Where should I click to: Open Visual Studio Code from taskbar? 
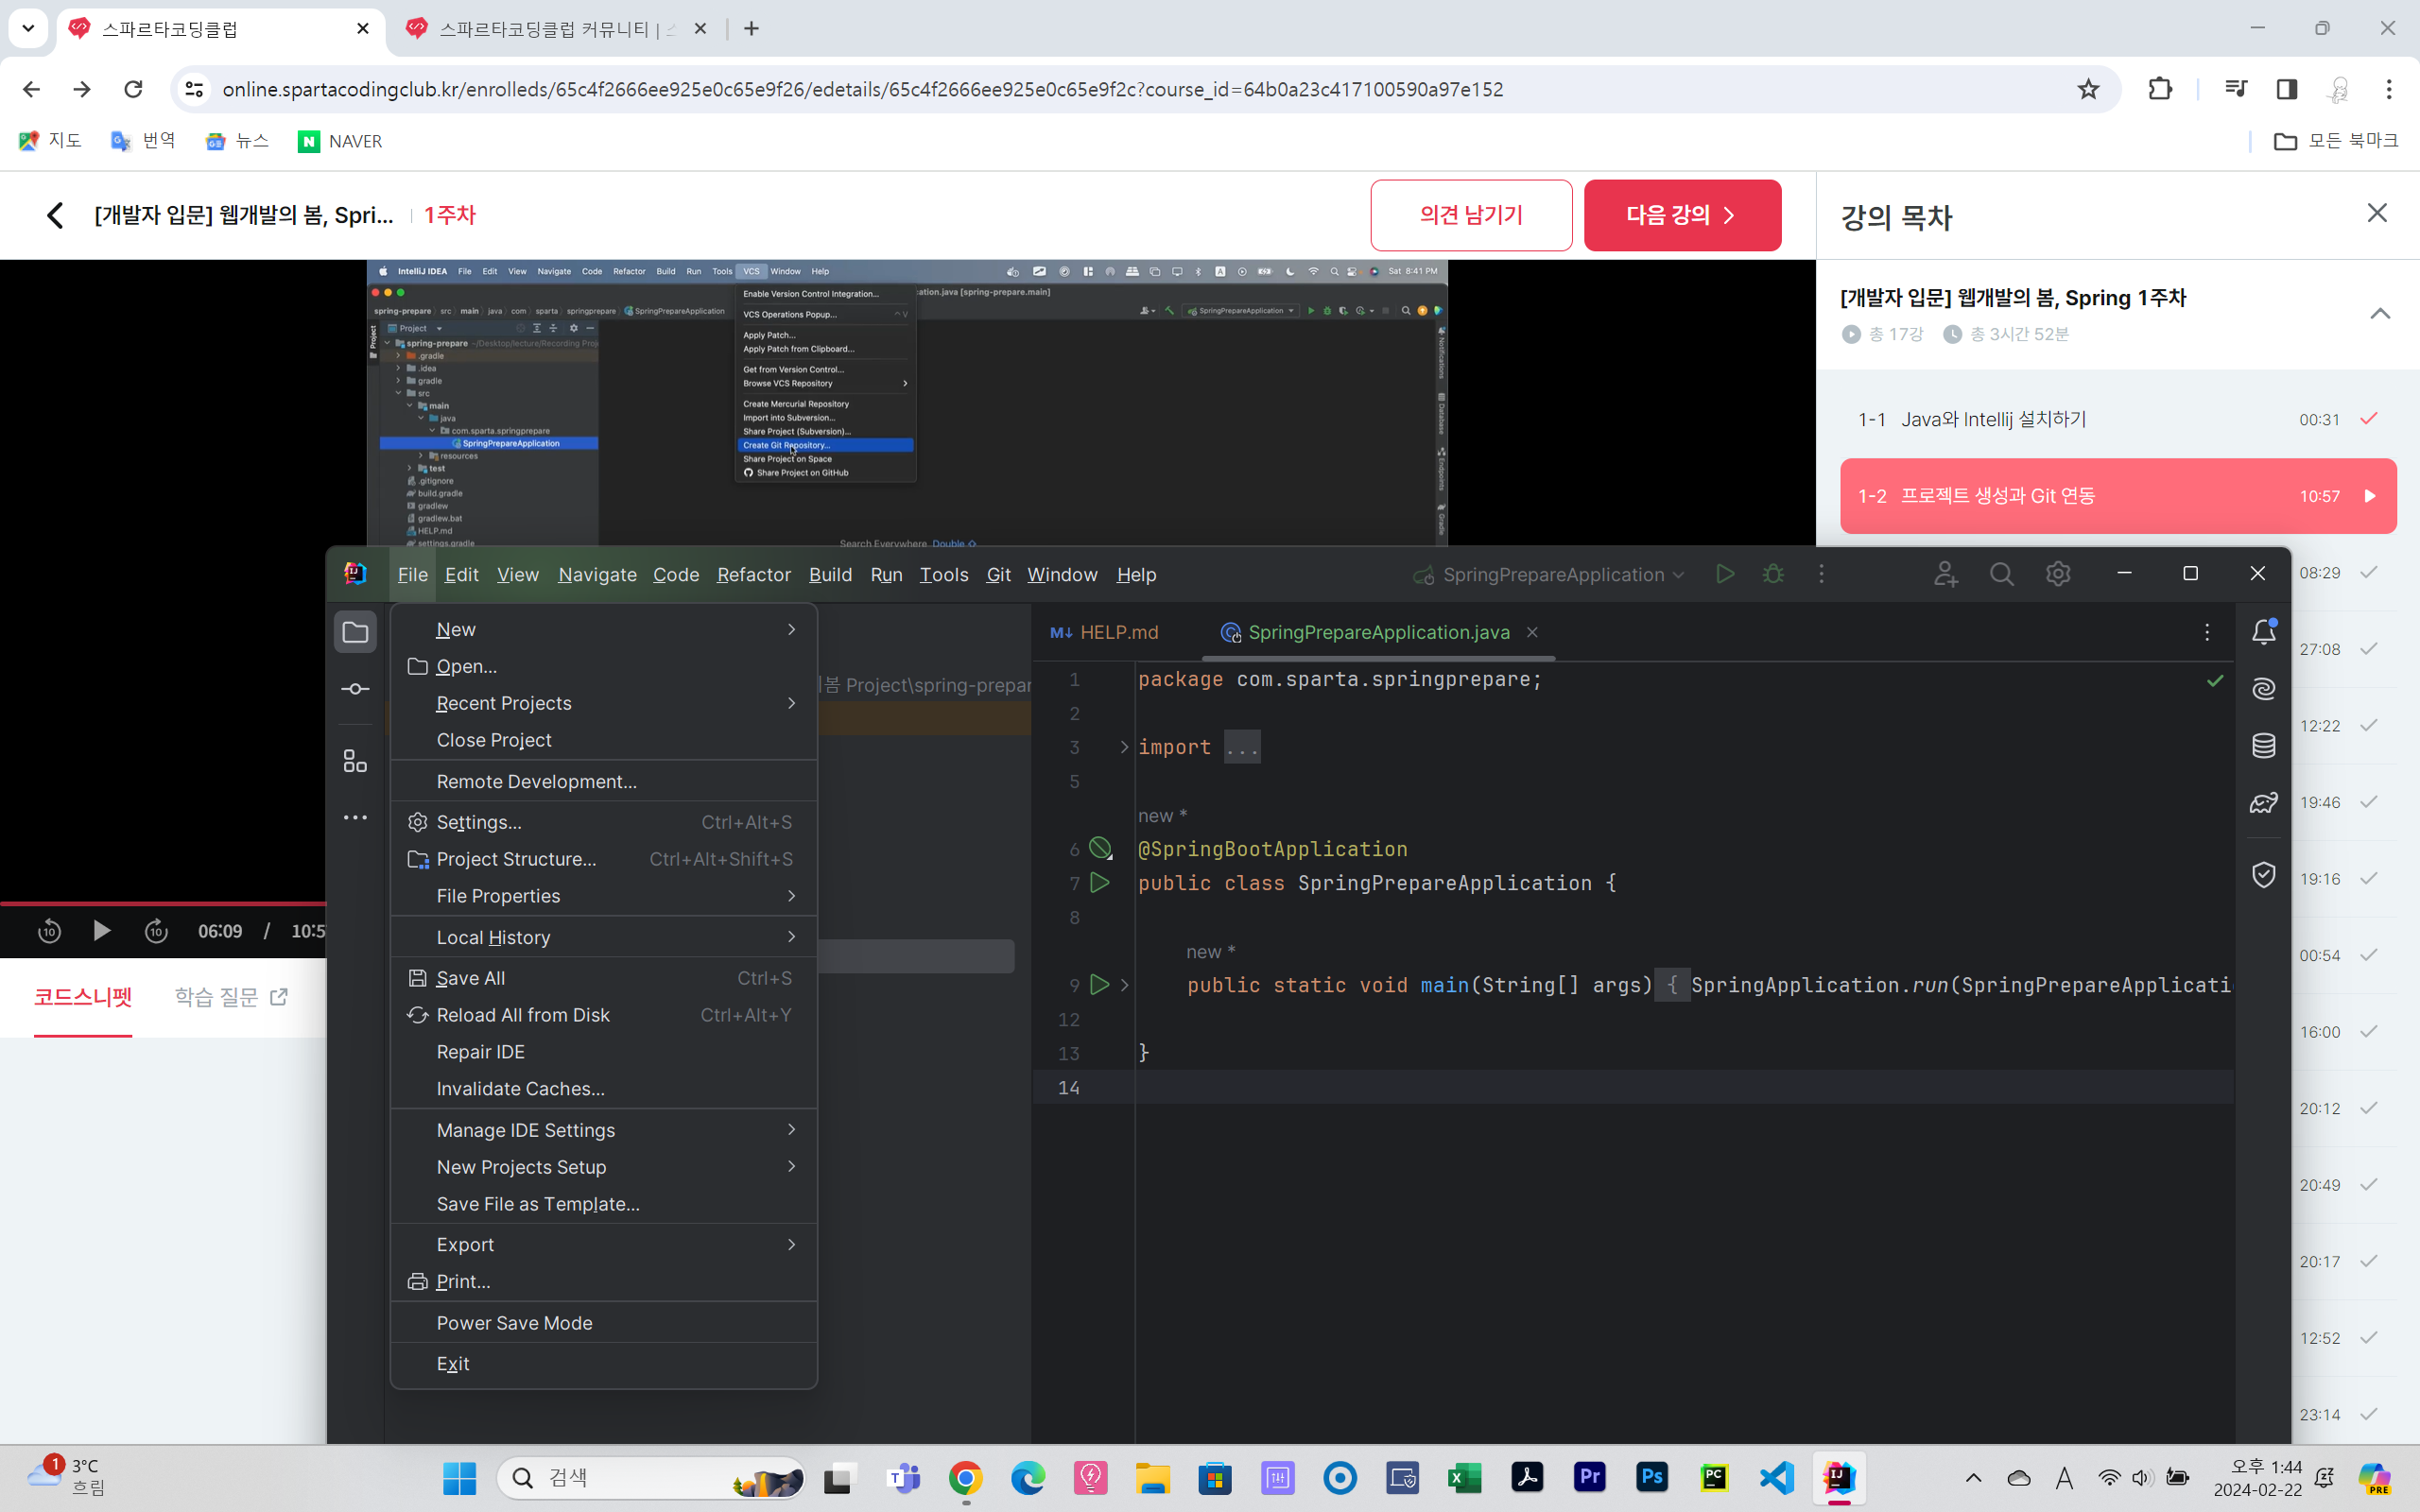[x=1777, y=1478]
